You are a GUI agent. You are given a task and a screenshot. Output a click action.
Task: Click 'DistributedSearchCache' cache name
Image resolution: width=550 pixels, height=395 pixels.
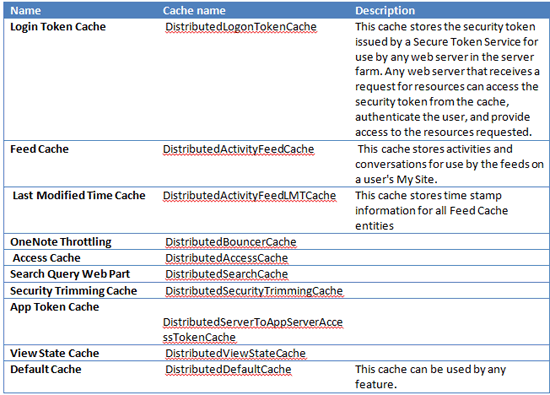click(227, 274)
